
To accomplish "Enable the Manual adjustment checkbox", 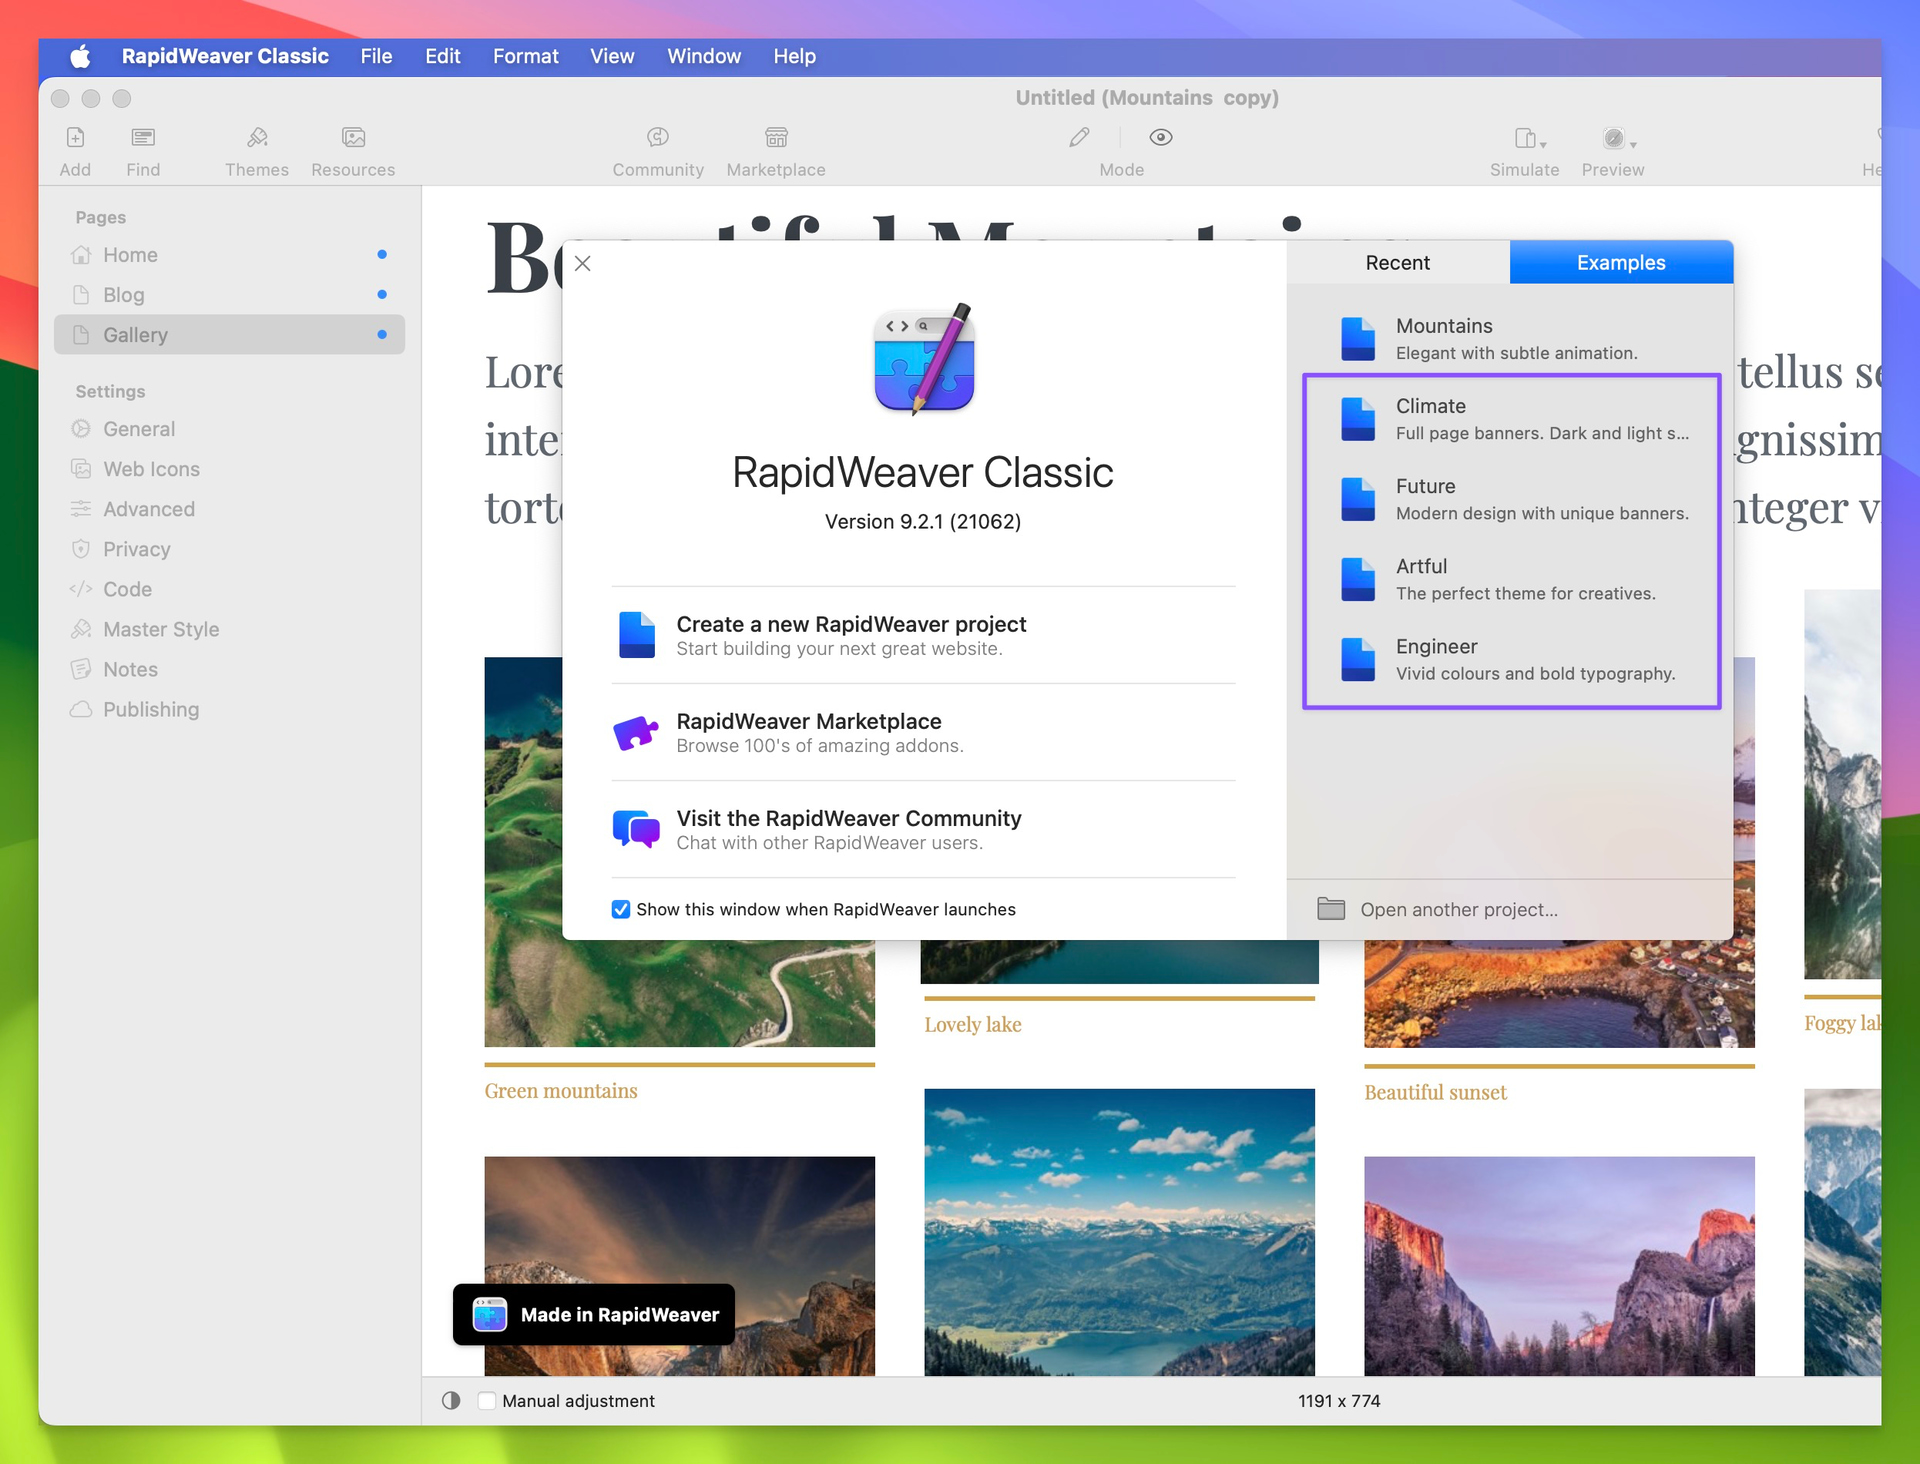I will click(x=487, y=1400).
